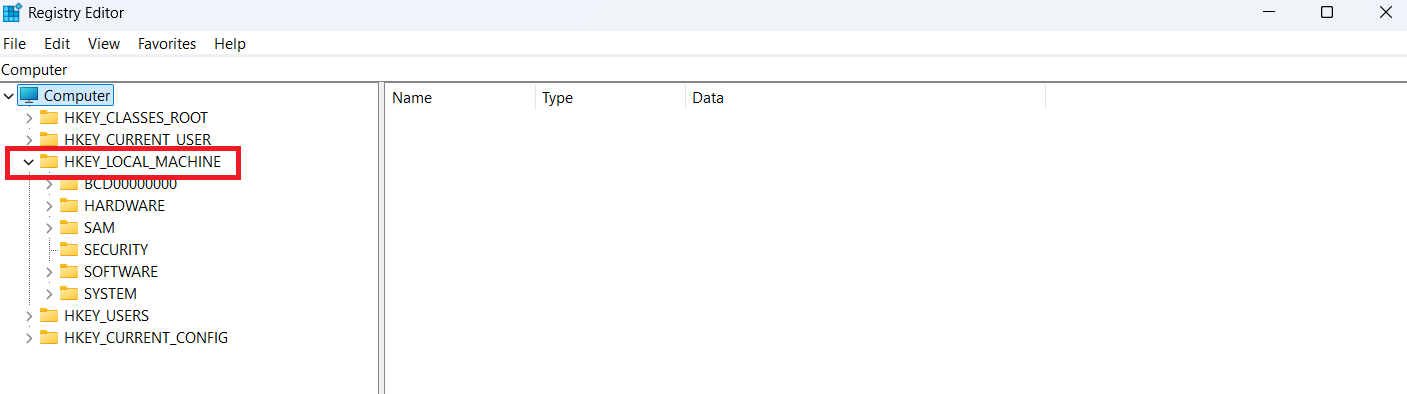The height and width of the screenshot is (394, 1407).
Task: Select the HARDWARE key label
Action: (x=124, y=205)
